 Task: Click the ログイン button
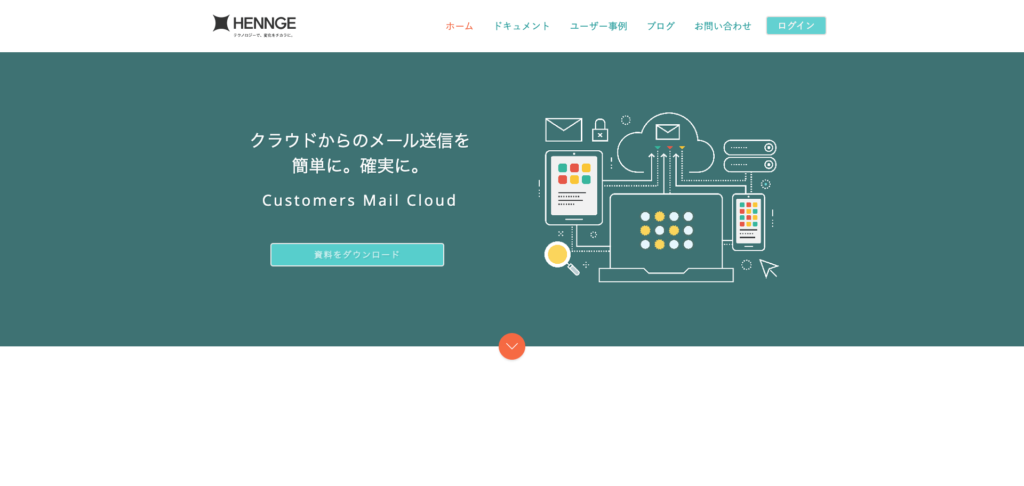pyautogui.click(x=796, y=25)
